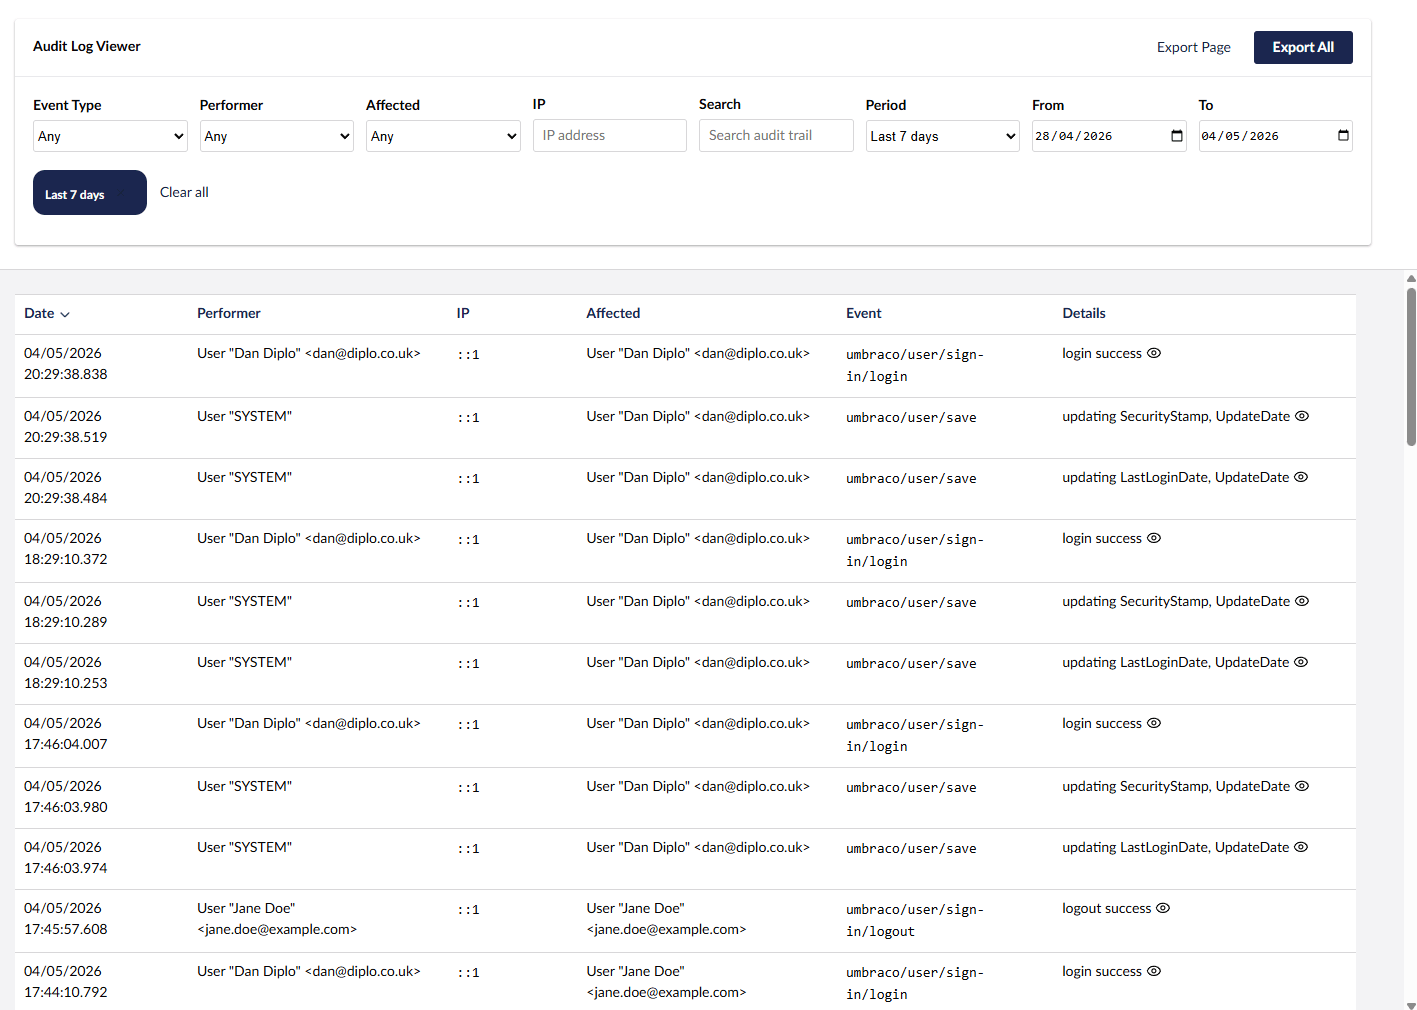View details of 17:44:10.792 login success

[x=1153, y=971]
